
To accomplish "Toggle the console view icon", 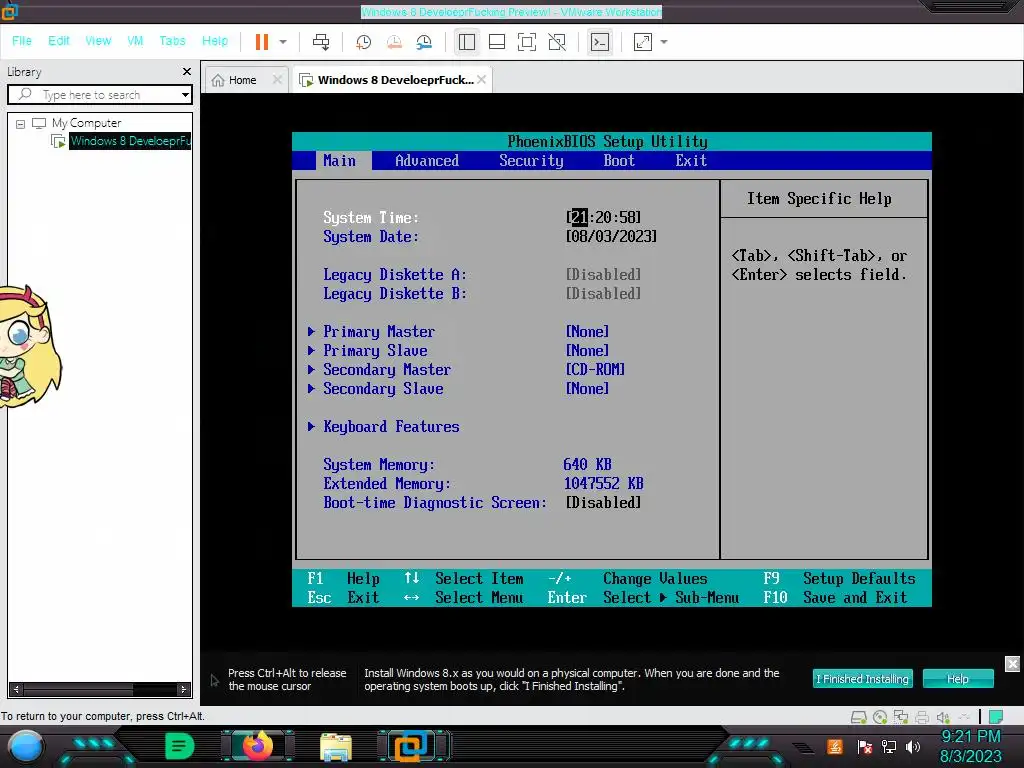I will (x=600, y=42).
